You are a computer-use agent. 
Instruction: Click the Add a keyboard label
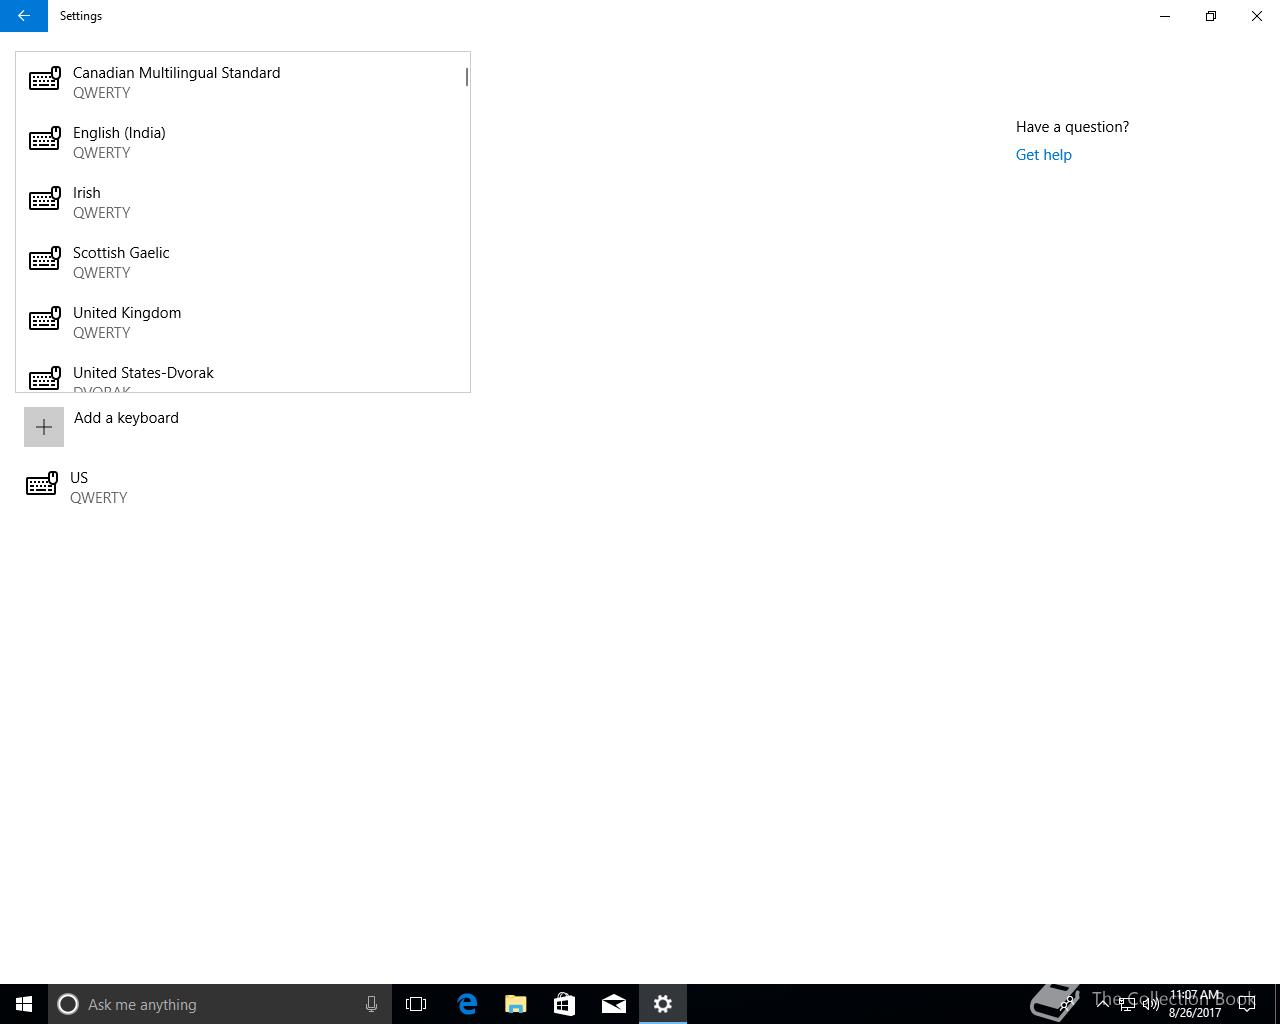click(126, 418)
